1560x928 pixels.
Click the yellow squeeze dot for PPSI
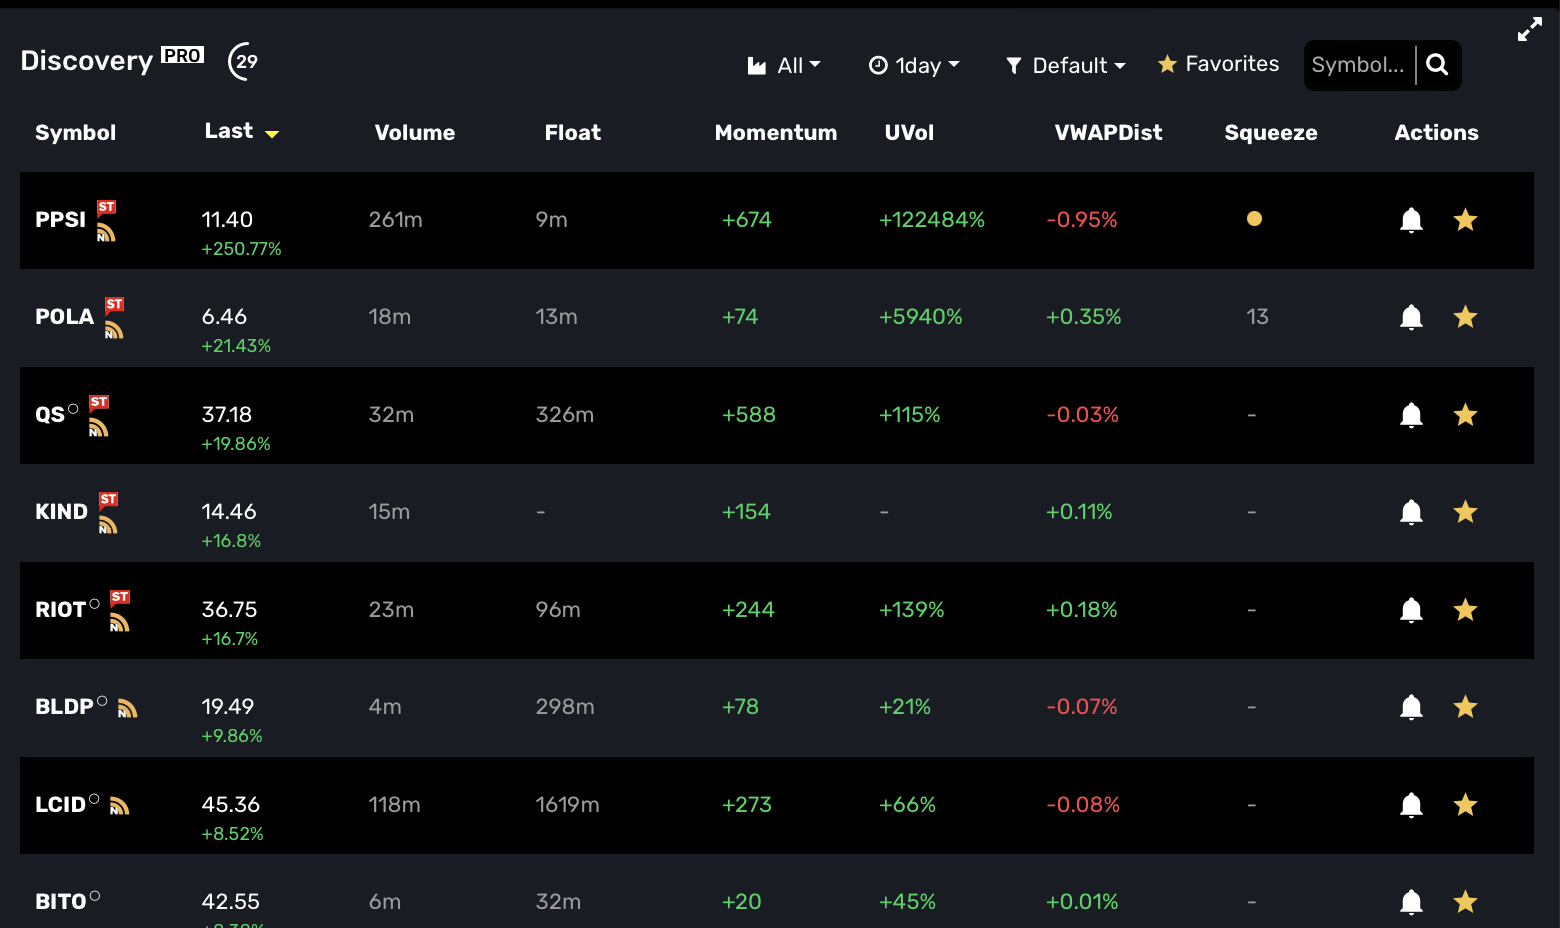coord(1254,219)
